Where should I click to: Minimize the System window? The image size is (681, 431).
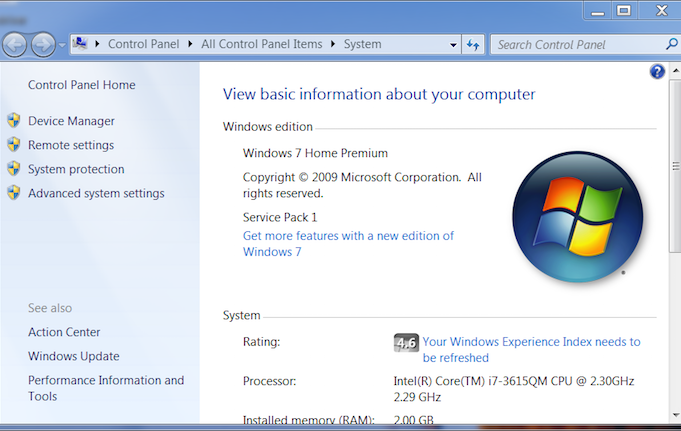tap(598, 10)
